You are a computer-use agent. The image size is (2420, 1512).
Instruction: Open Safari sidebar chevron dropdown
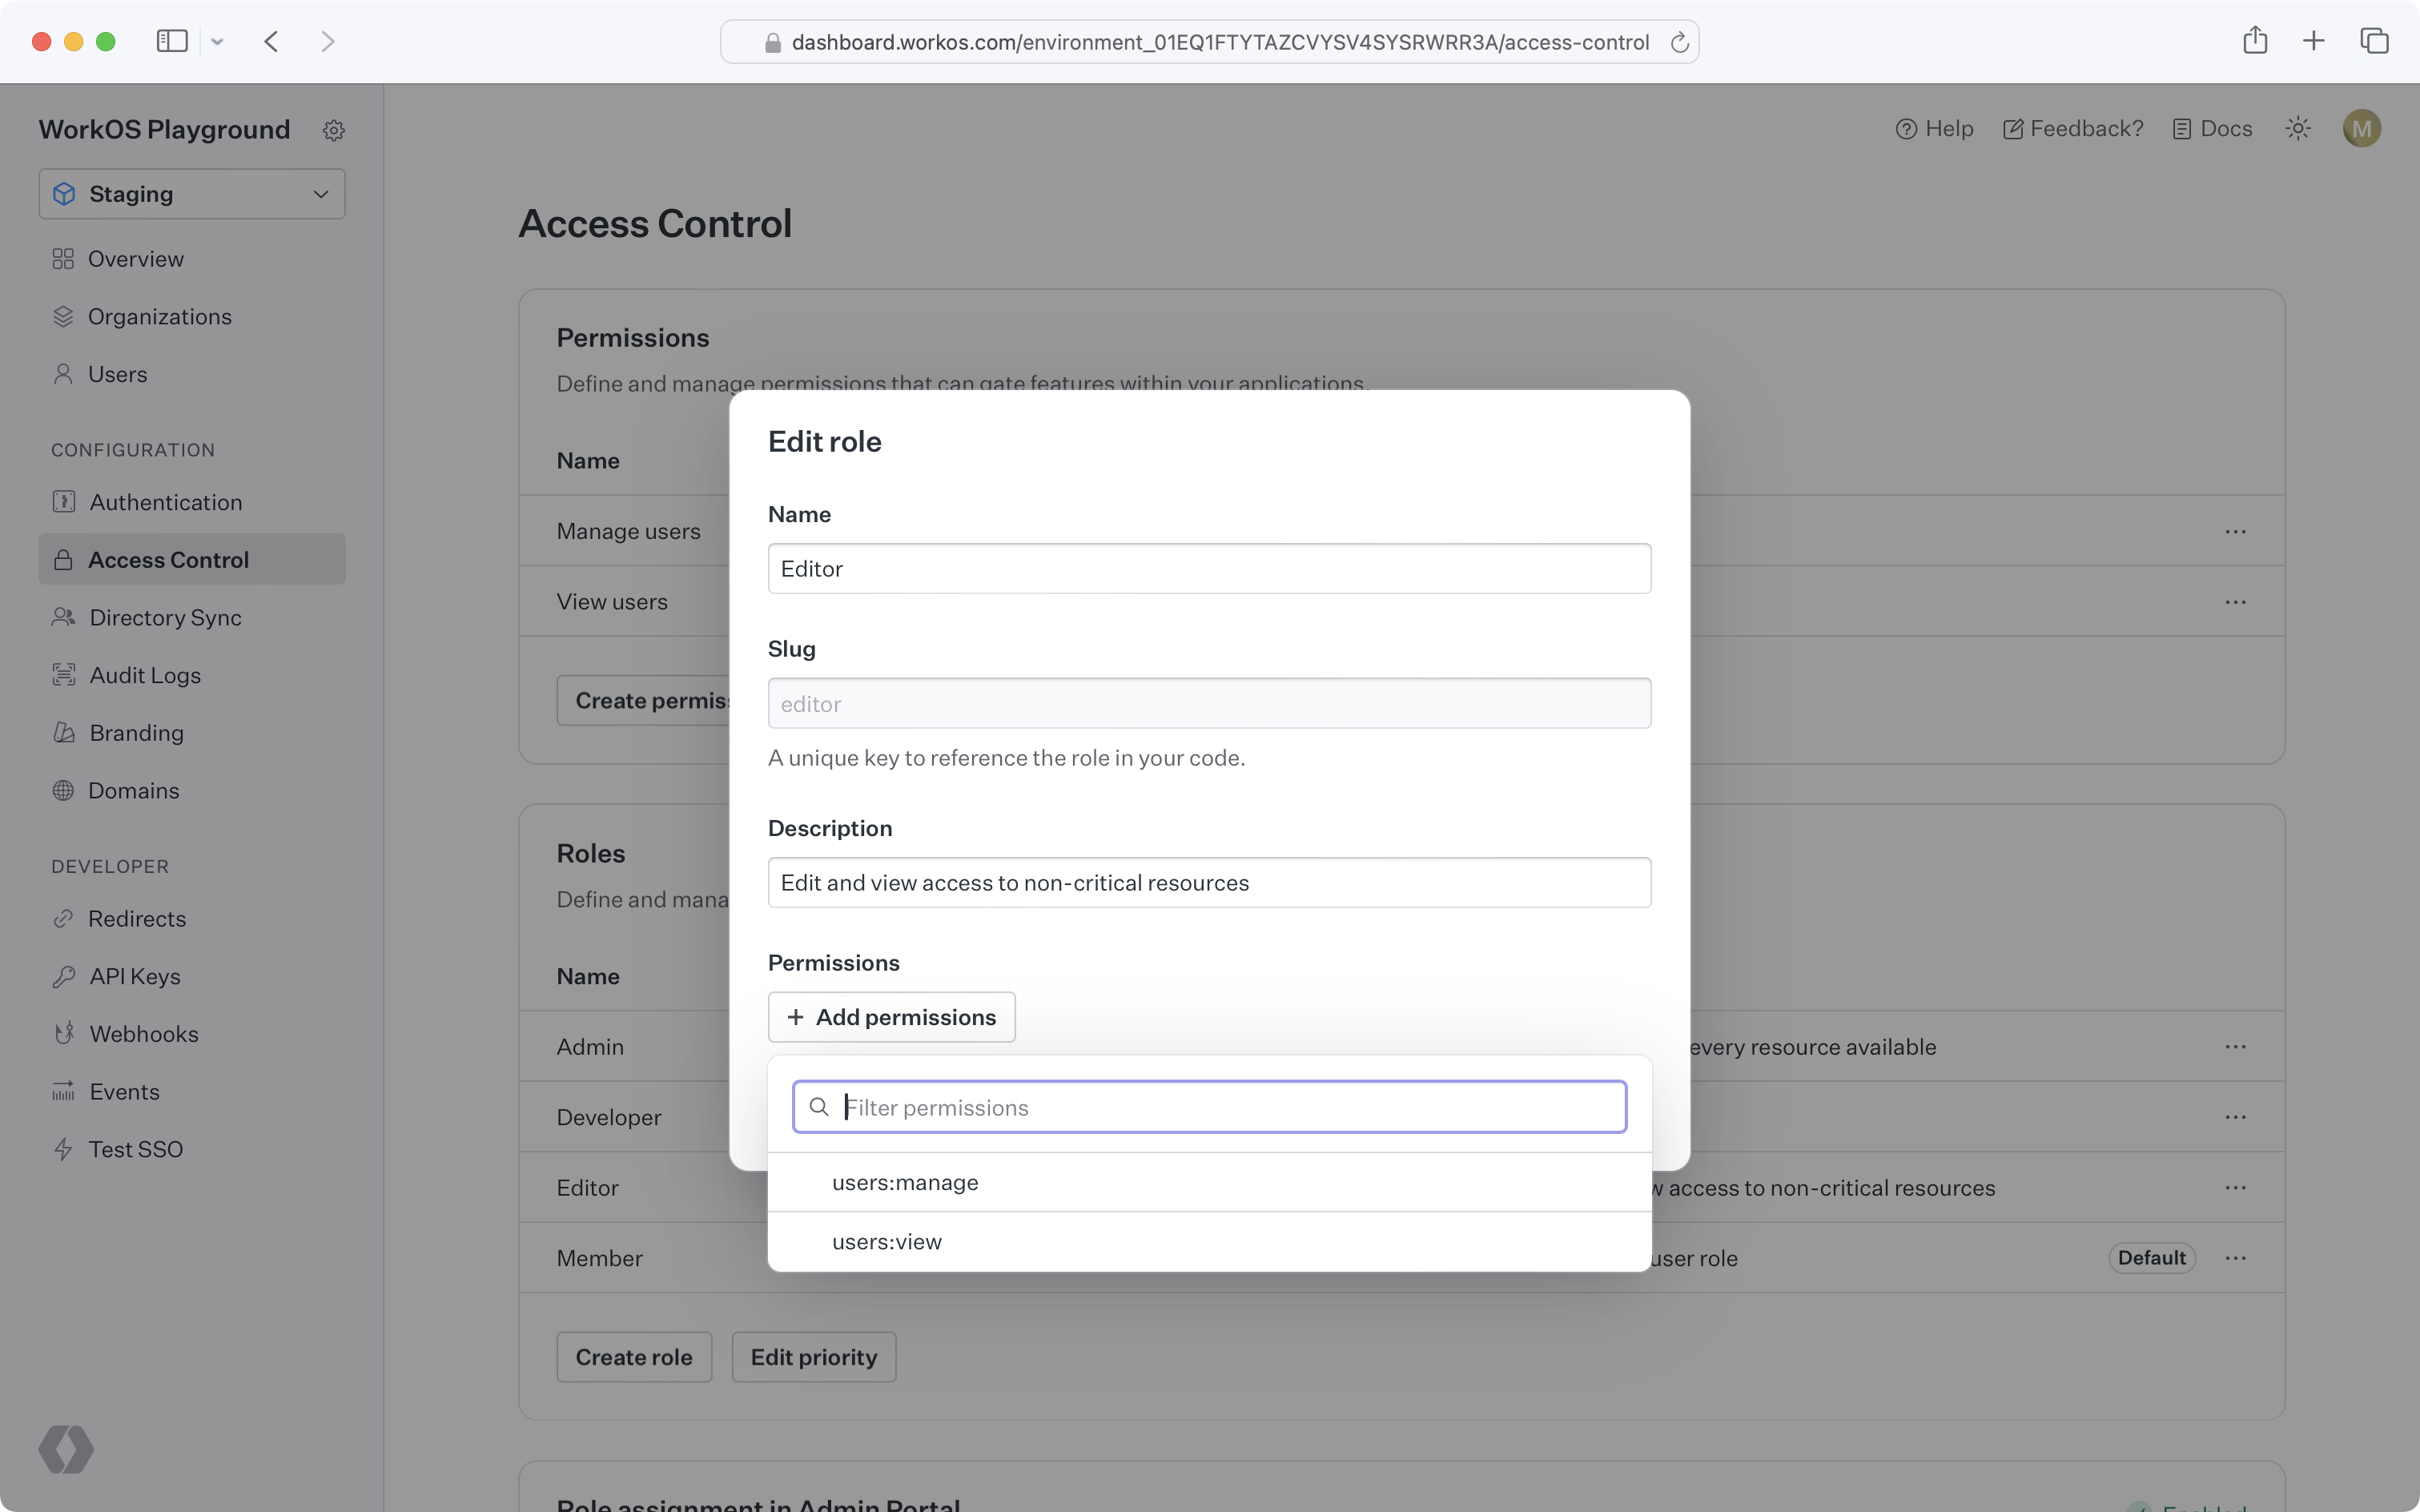tap(217, 42)
